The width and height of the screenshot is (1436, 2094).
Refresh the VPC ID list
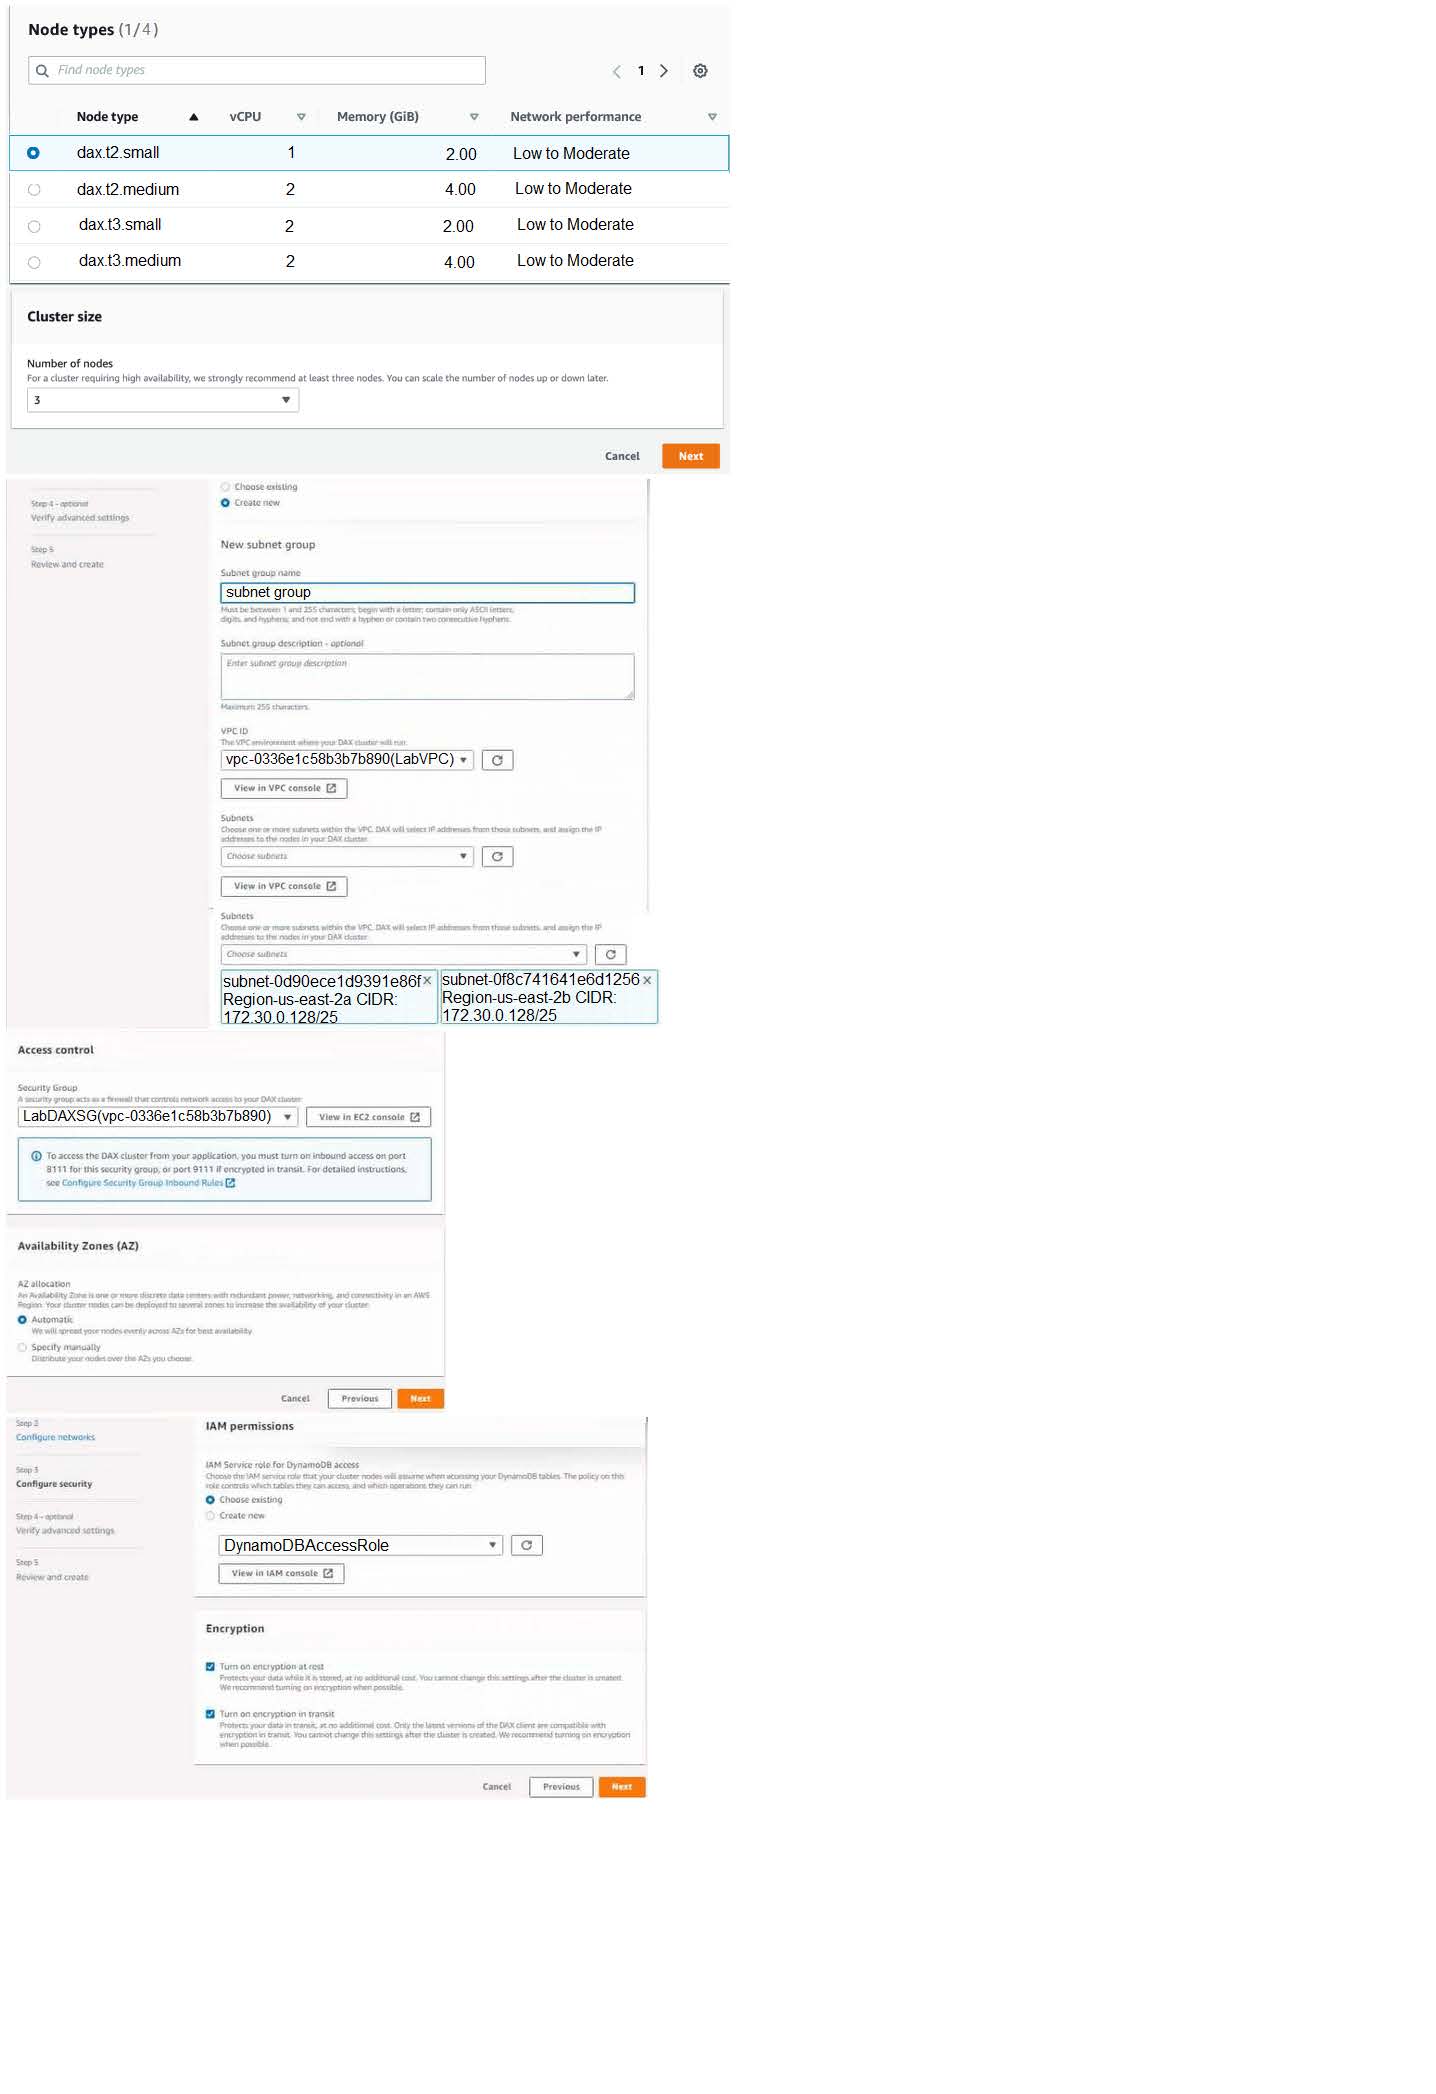(497, 760)
